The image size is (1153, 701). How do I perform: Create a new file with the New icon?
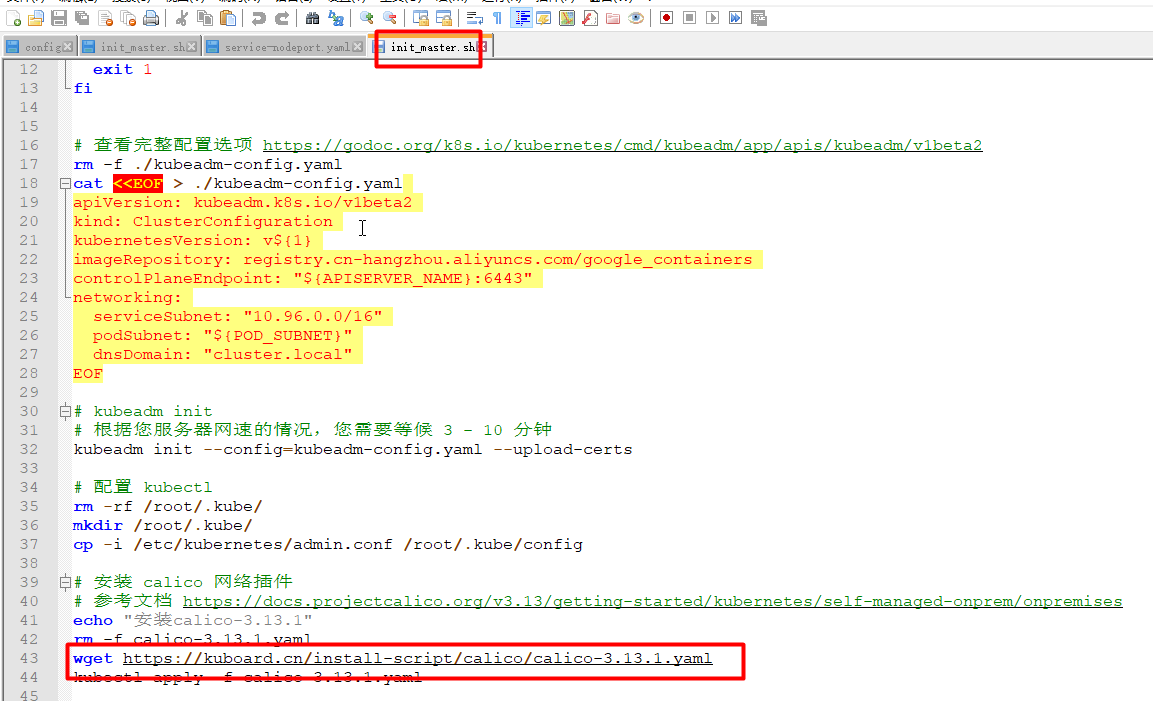[x=13, y=18]
